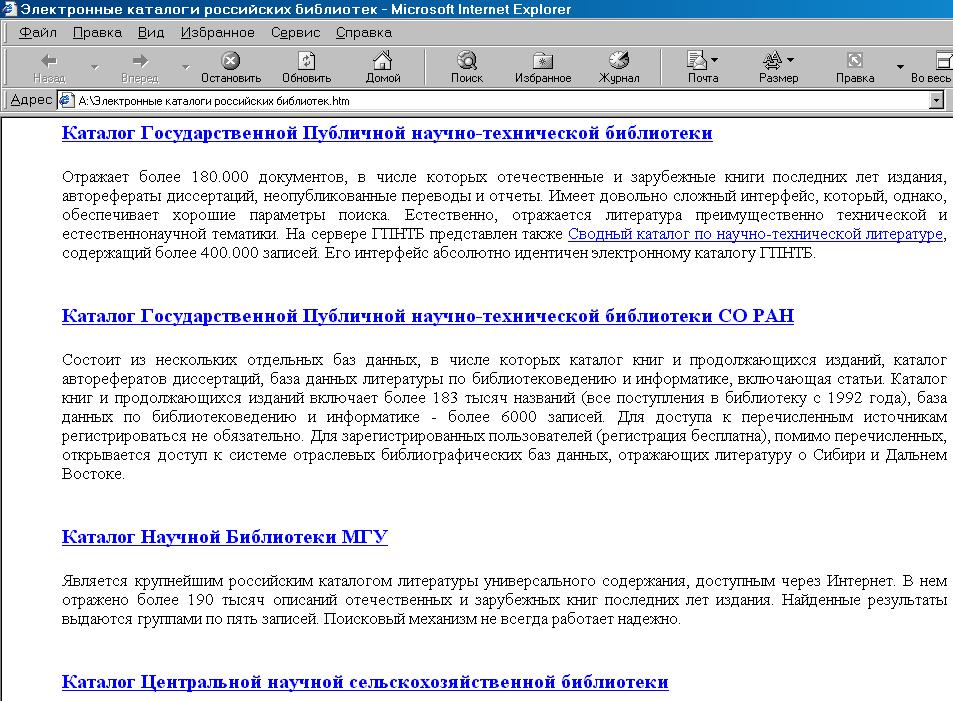The width and height of the screenshot is (953, 701).
Task: Open the Избранное toolbar button with folder icon
Action: 542,66
